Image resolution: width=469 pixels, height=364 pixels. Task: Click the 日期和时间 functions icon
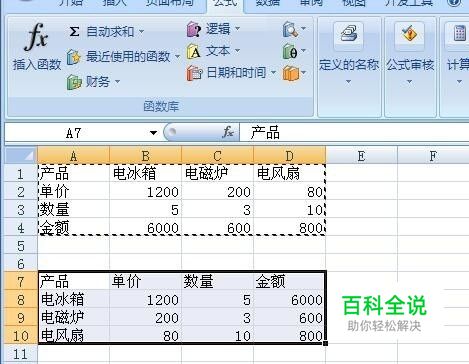pyautogui.click(x=194, y=73)
